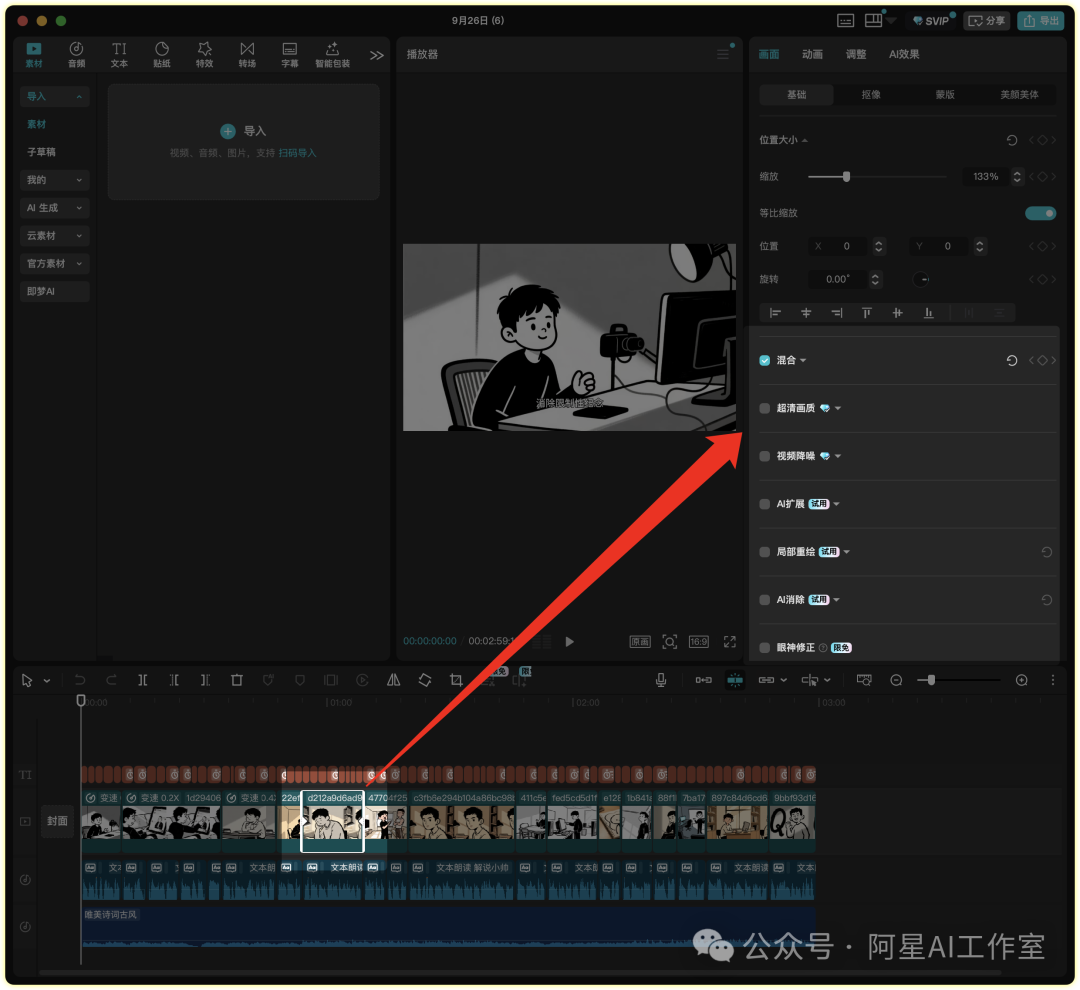1080x990 pixels.
Task: Enable the 局部重绘 checkbox
Action: [x=765, y=552]
